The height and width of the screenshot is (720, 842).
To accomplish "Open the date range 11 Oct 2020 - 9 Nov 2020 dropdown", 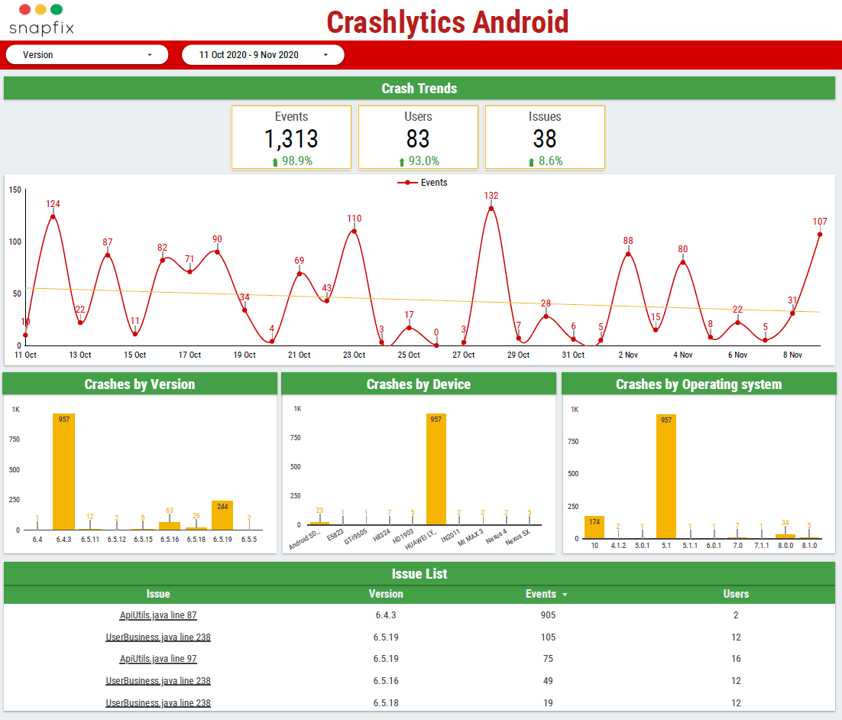I will click(263, 55).
